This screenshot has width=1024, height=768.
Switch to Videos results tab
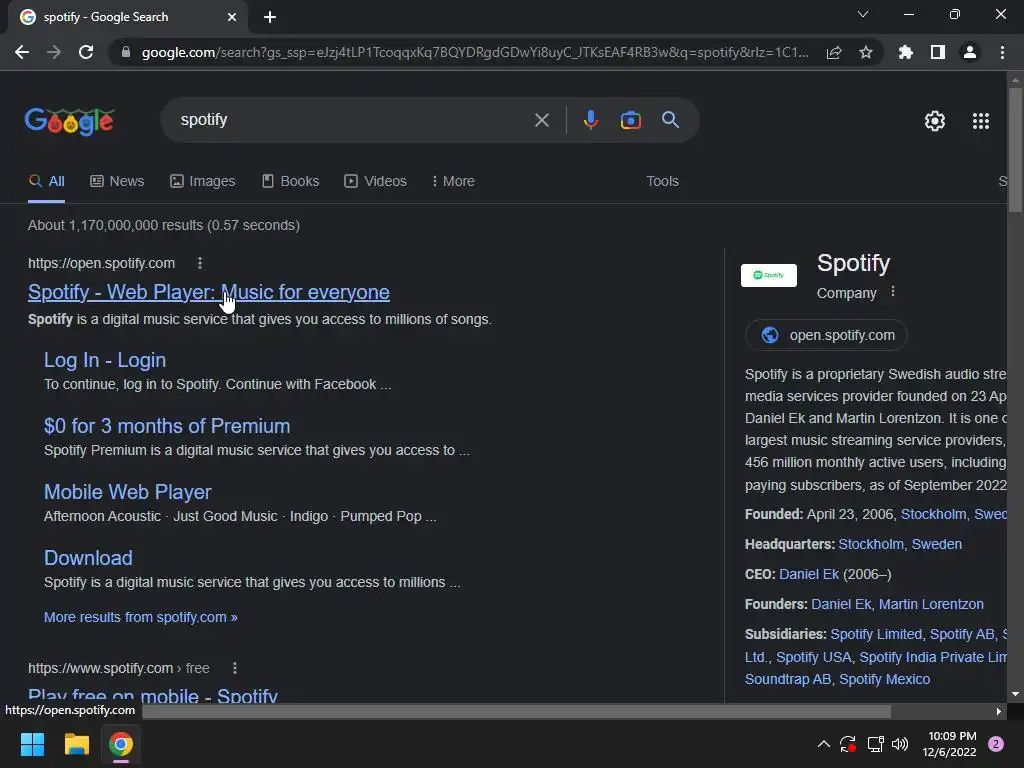pos(376,181)
